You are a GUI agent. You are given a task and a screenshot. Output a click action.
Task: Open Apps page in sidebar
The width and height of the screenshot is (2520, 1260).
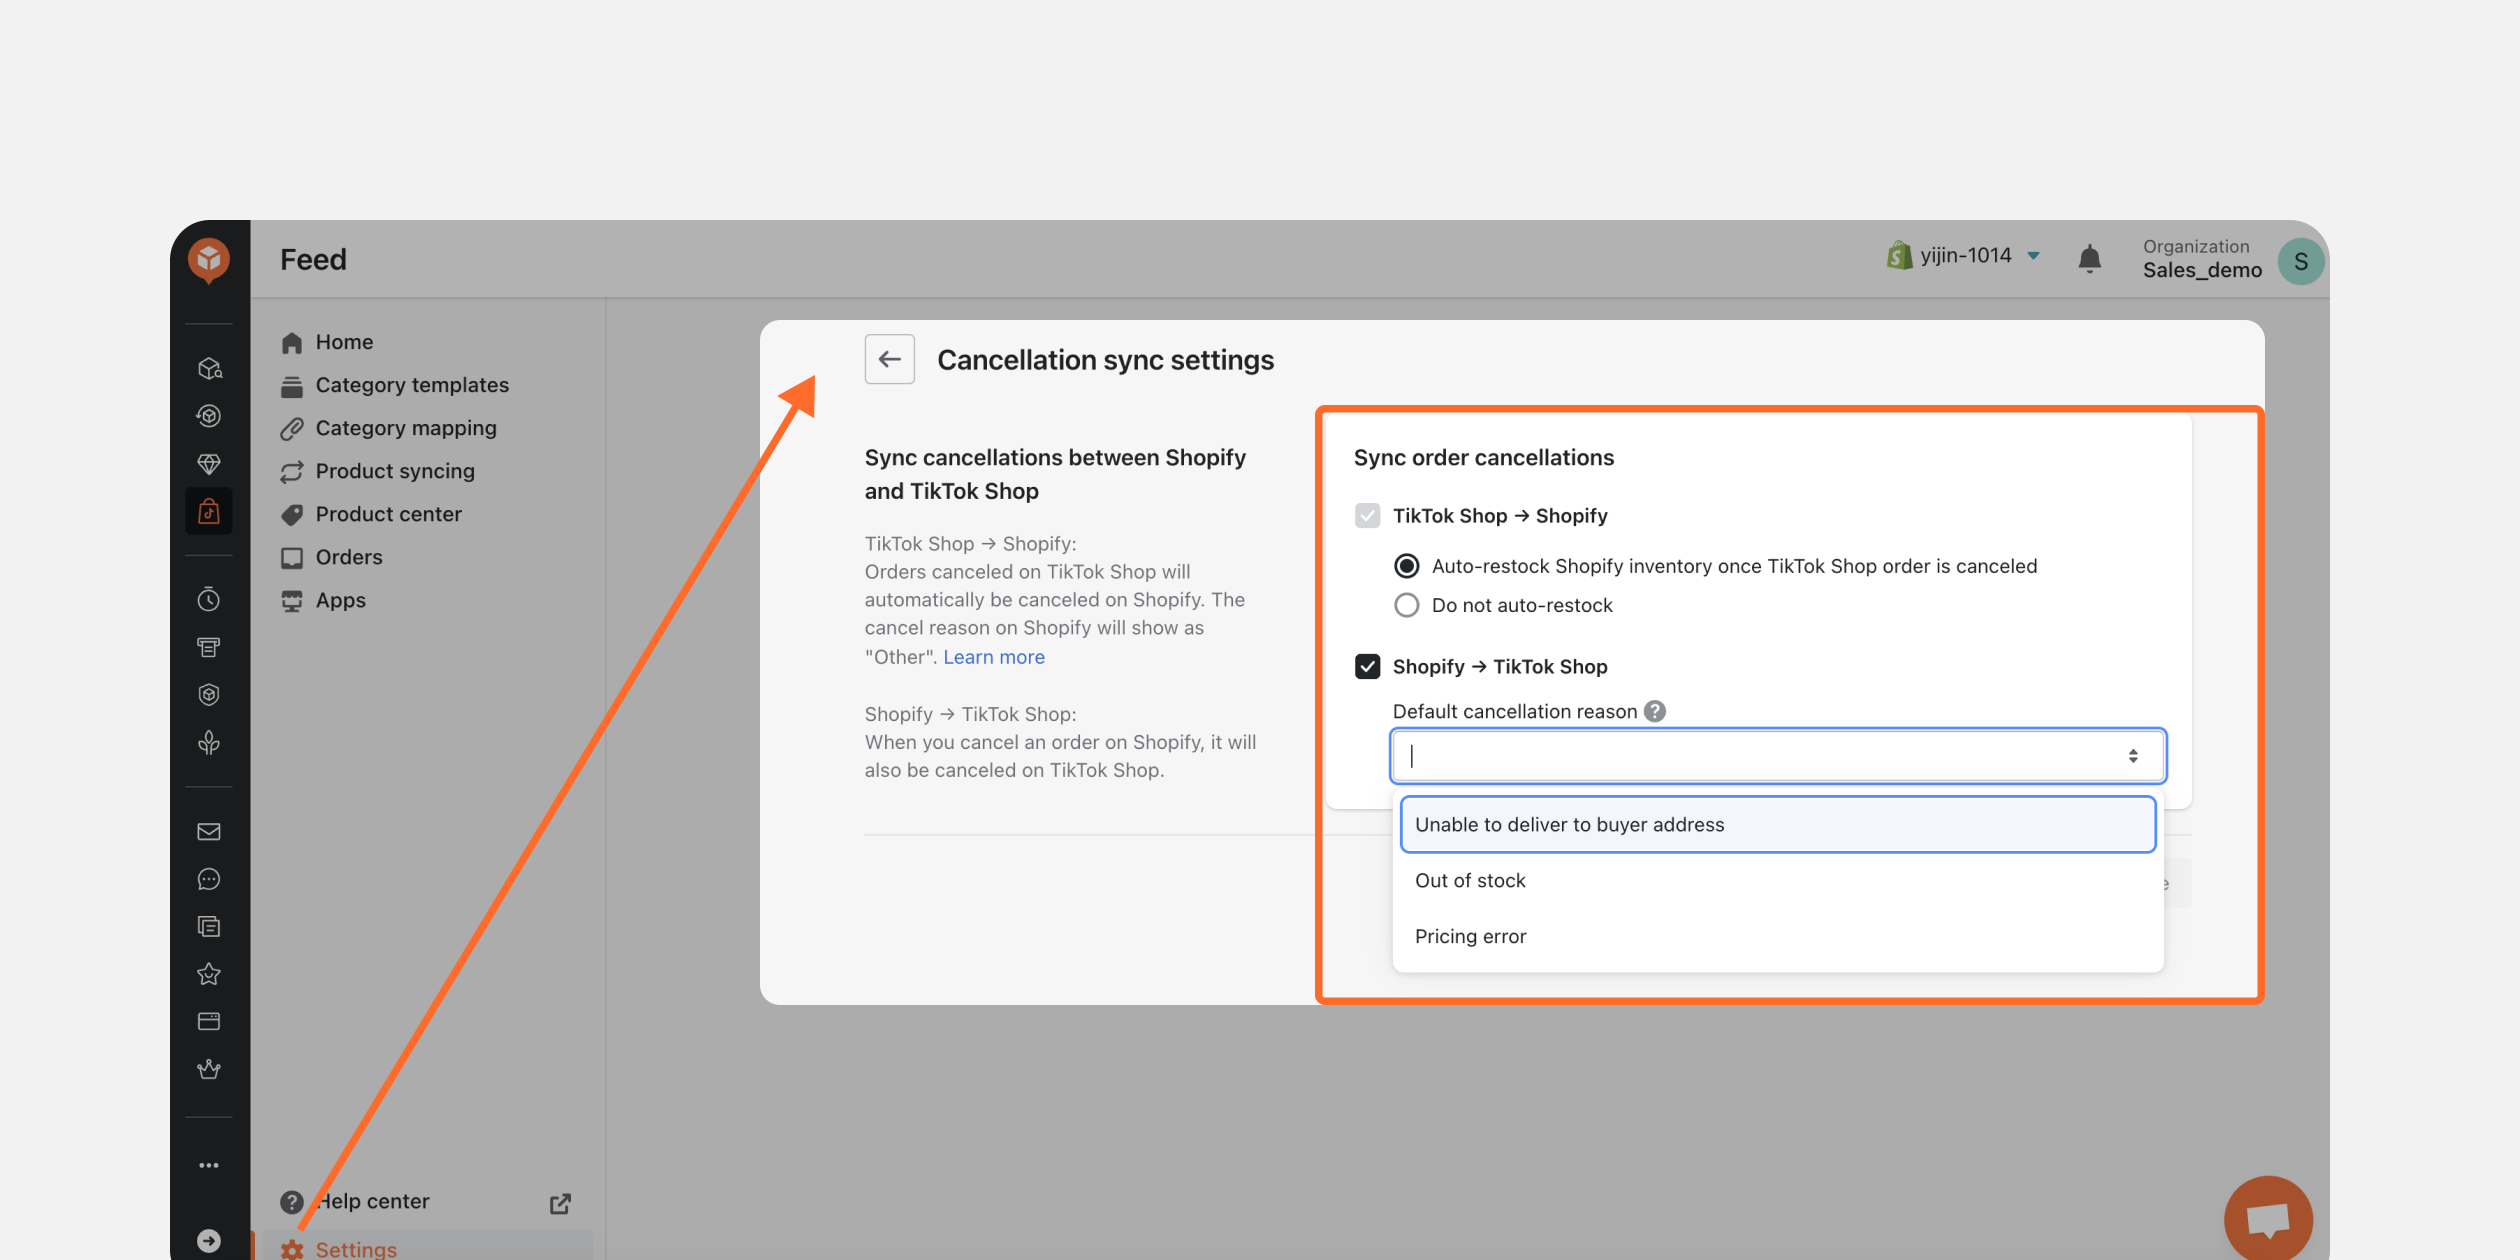[340, 600]
